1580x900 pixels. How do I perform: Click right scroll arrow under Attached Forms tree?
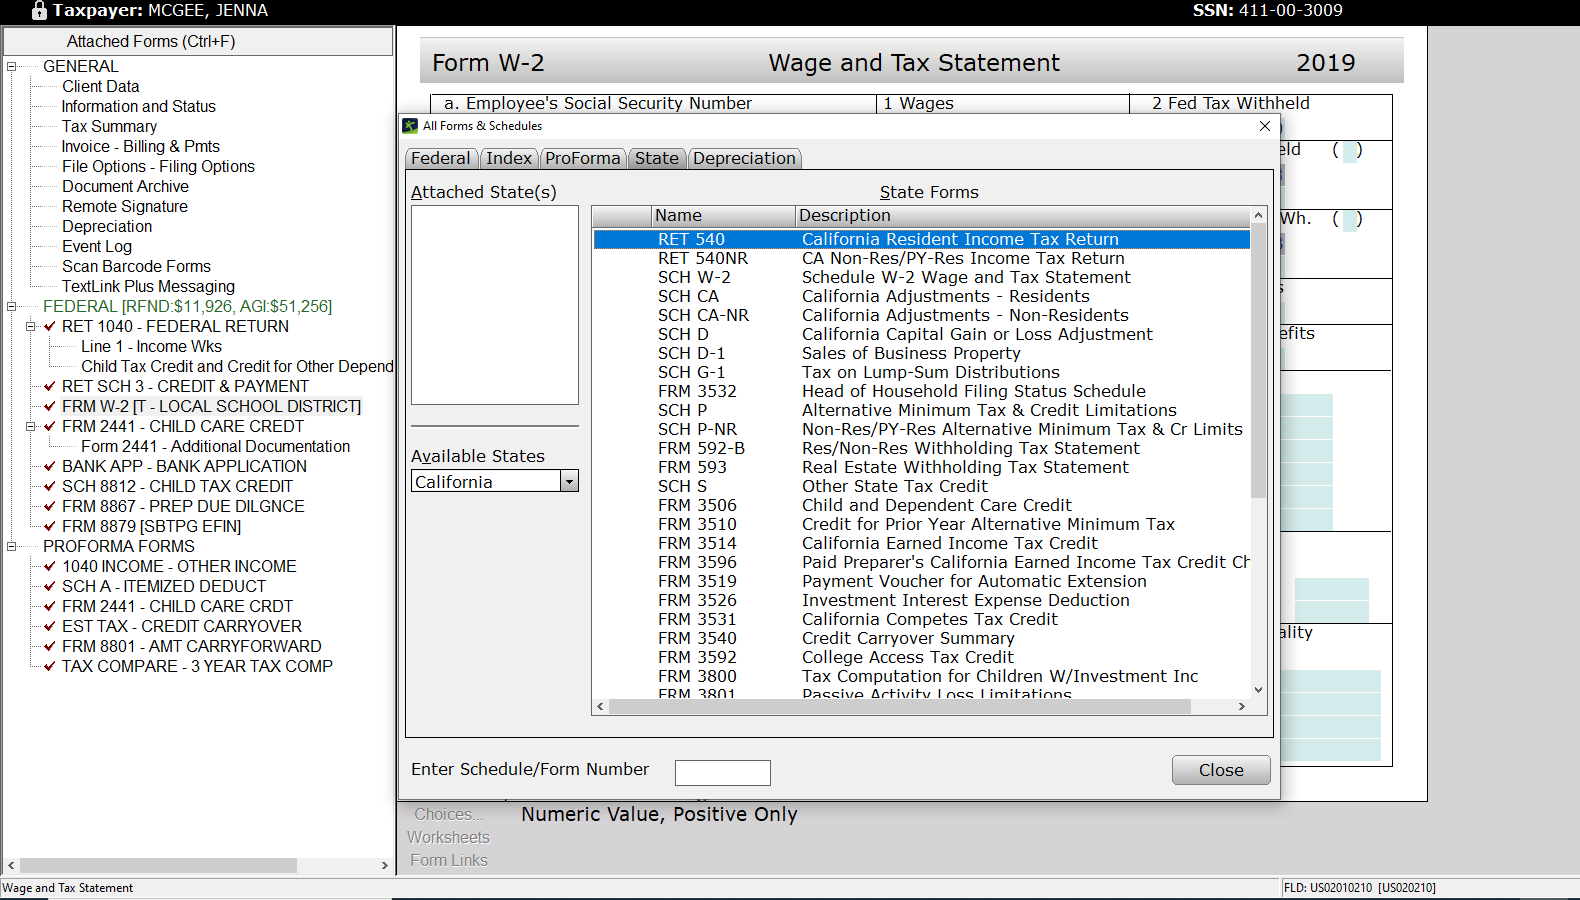[x=385, y=865]
